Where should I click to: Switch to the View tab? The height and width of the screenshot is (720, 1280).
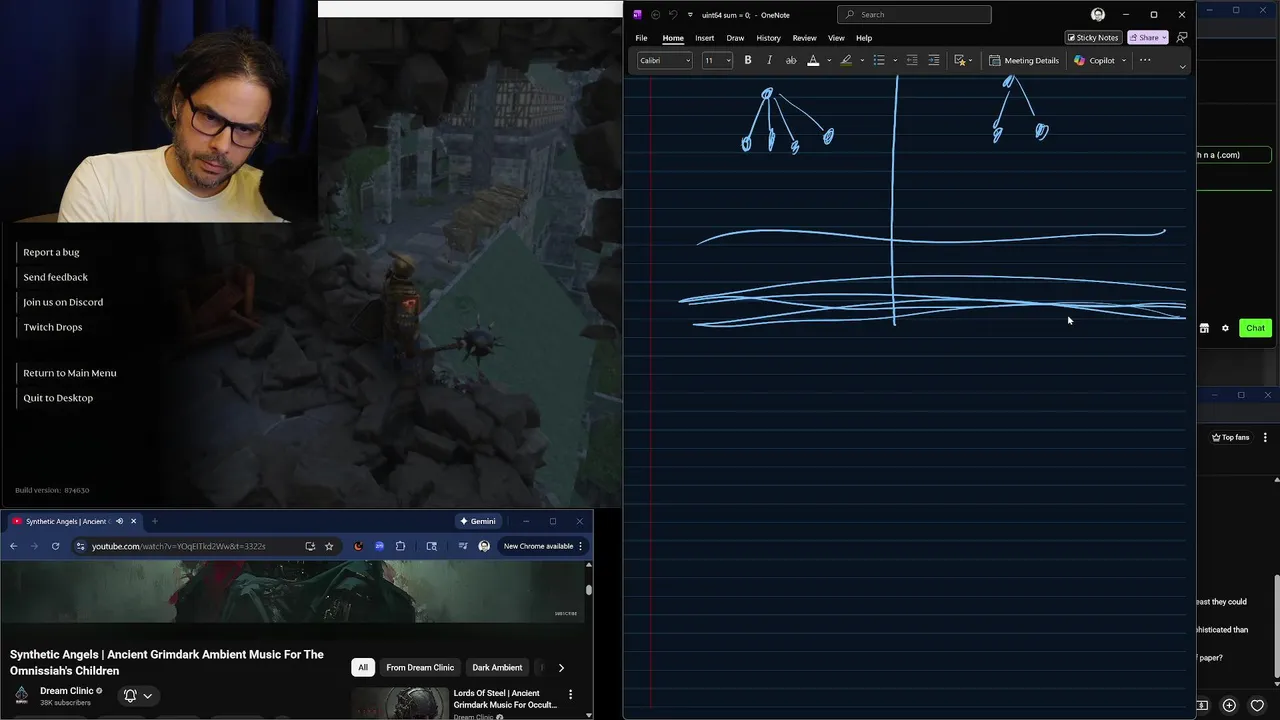point(836,38)
